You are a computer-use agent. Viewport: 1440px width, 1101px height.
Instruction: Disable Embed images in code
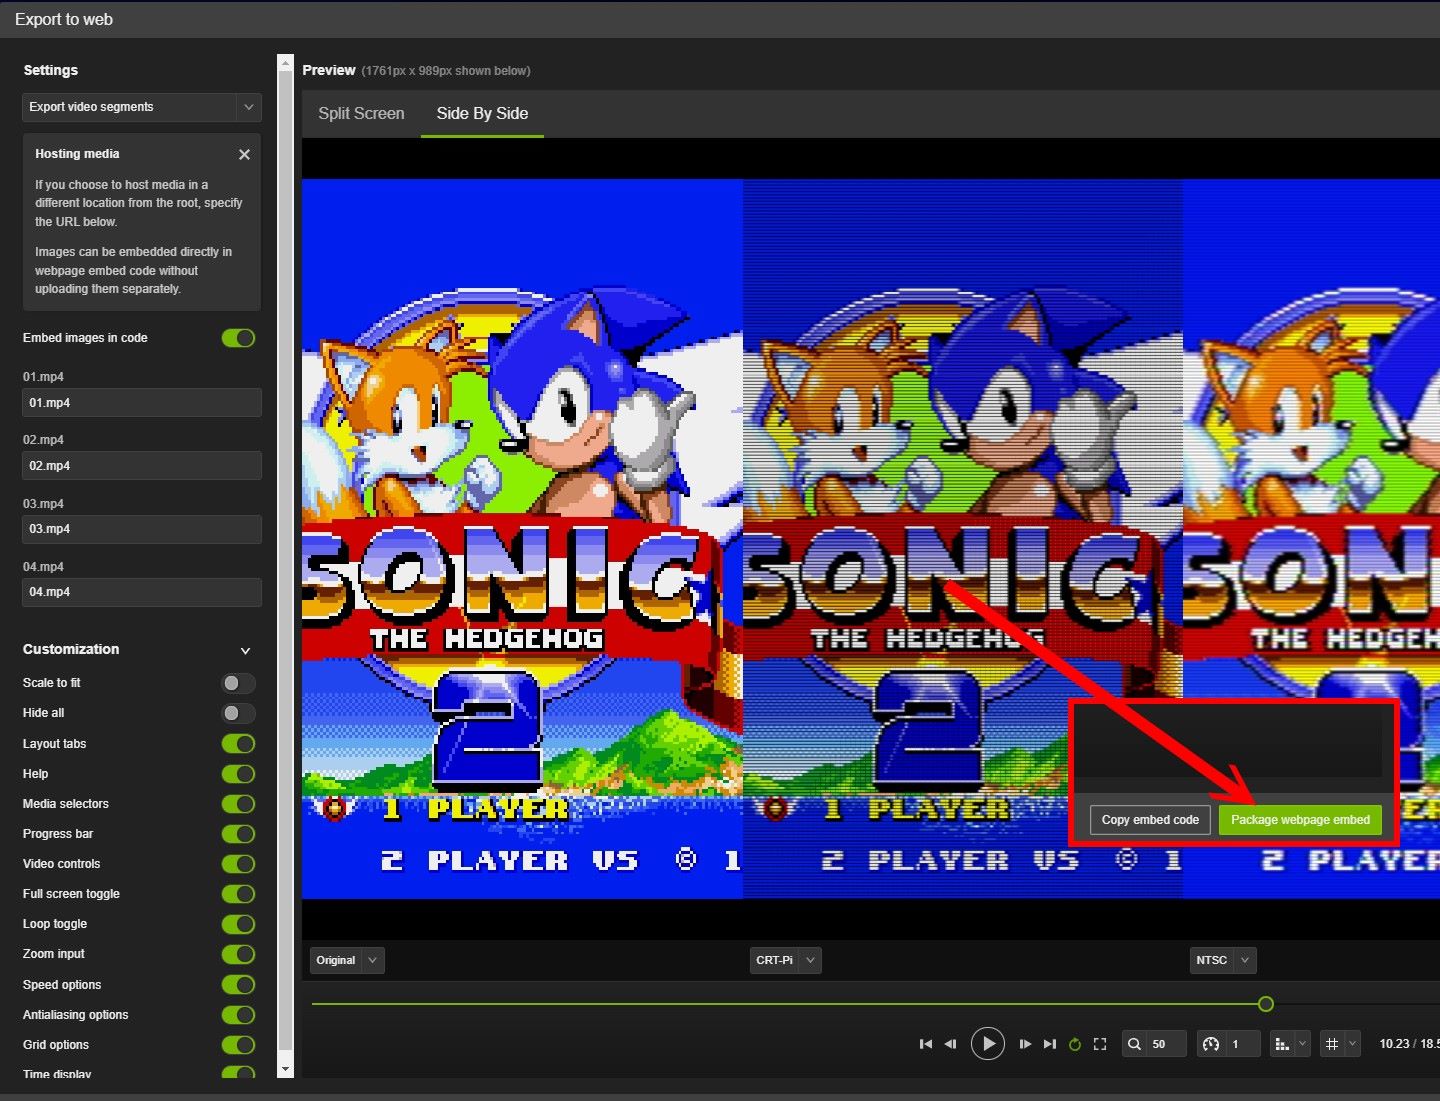238,338
